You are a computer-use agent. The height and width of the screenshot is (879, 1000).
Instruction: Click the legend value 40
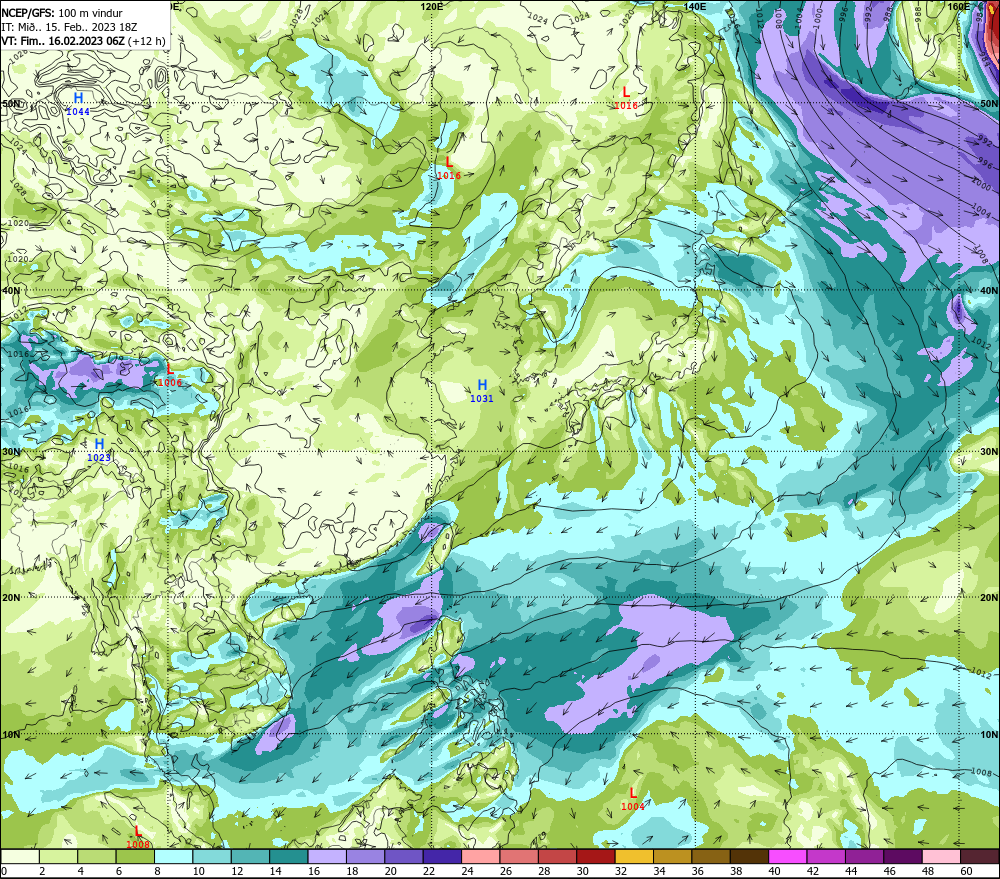774,871
